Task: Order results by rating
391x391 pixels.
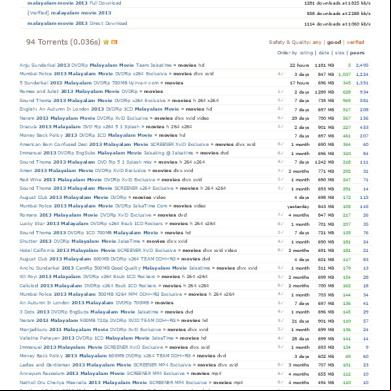Action: 306,53
